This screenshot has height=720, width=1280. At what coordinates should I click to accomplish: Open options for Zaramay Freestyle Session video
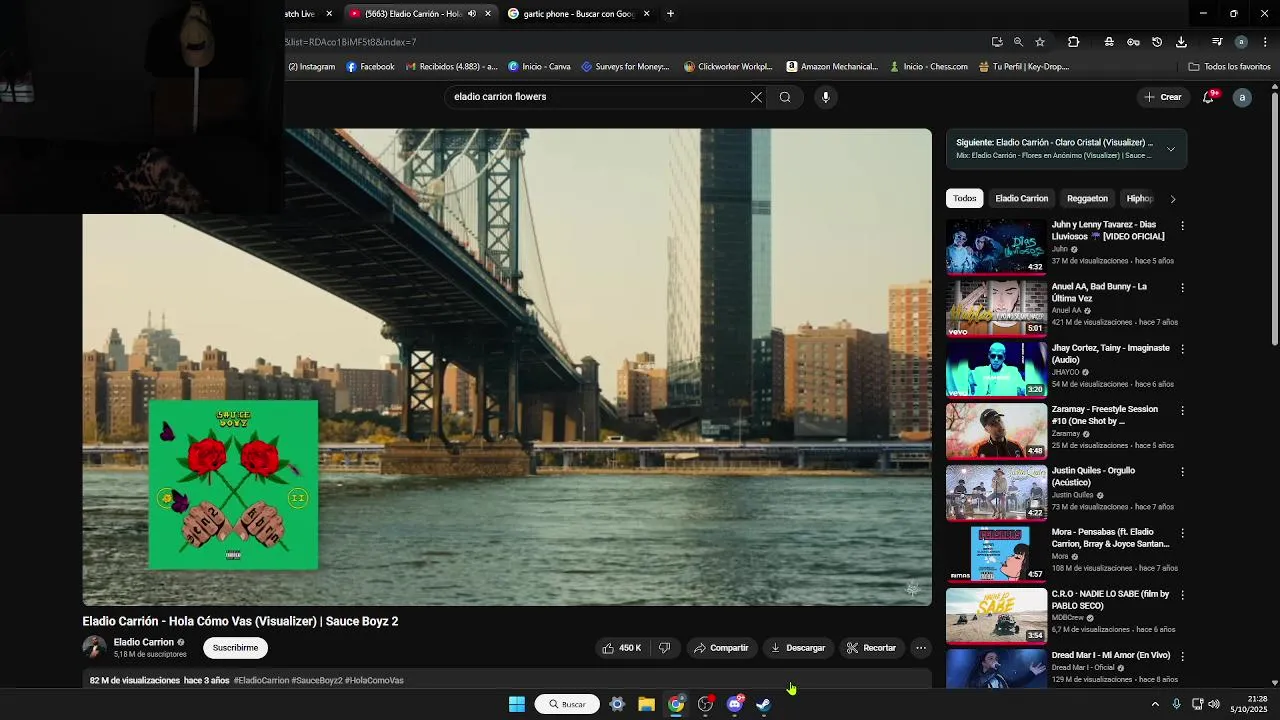1182,411
